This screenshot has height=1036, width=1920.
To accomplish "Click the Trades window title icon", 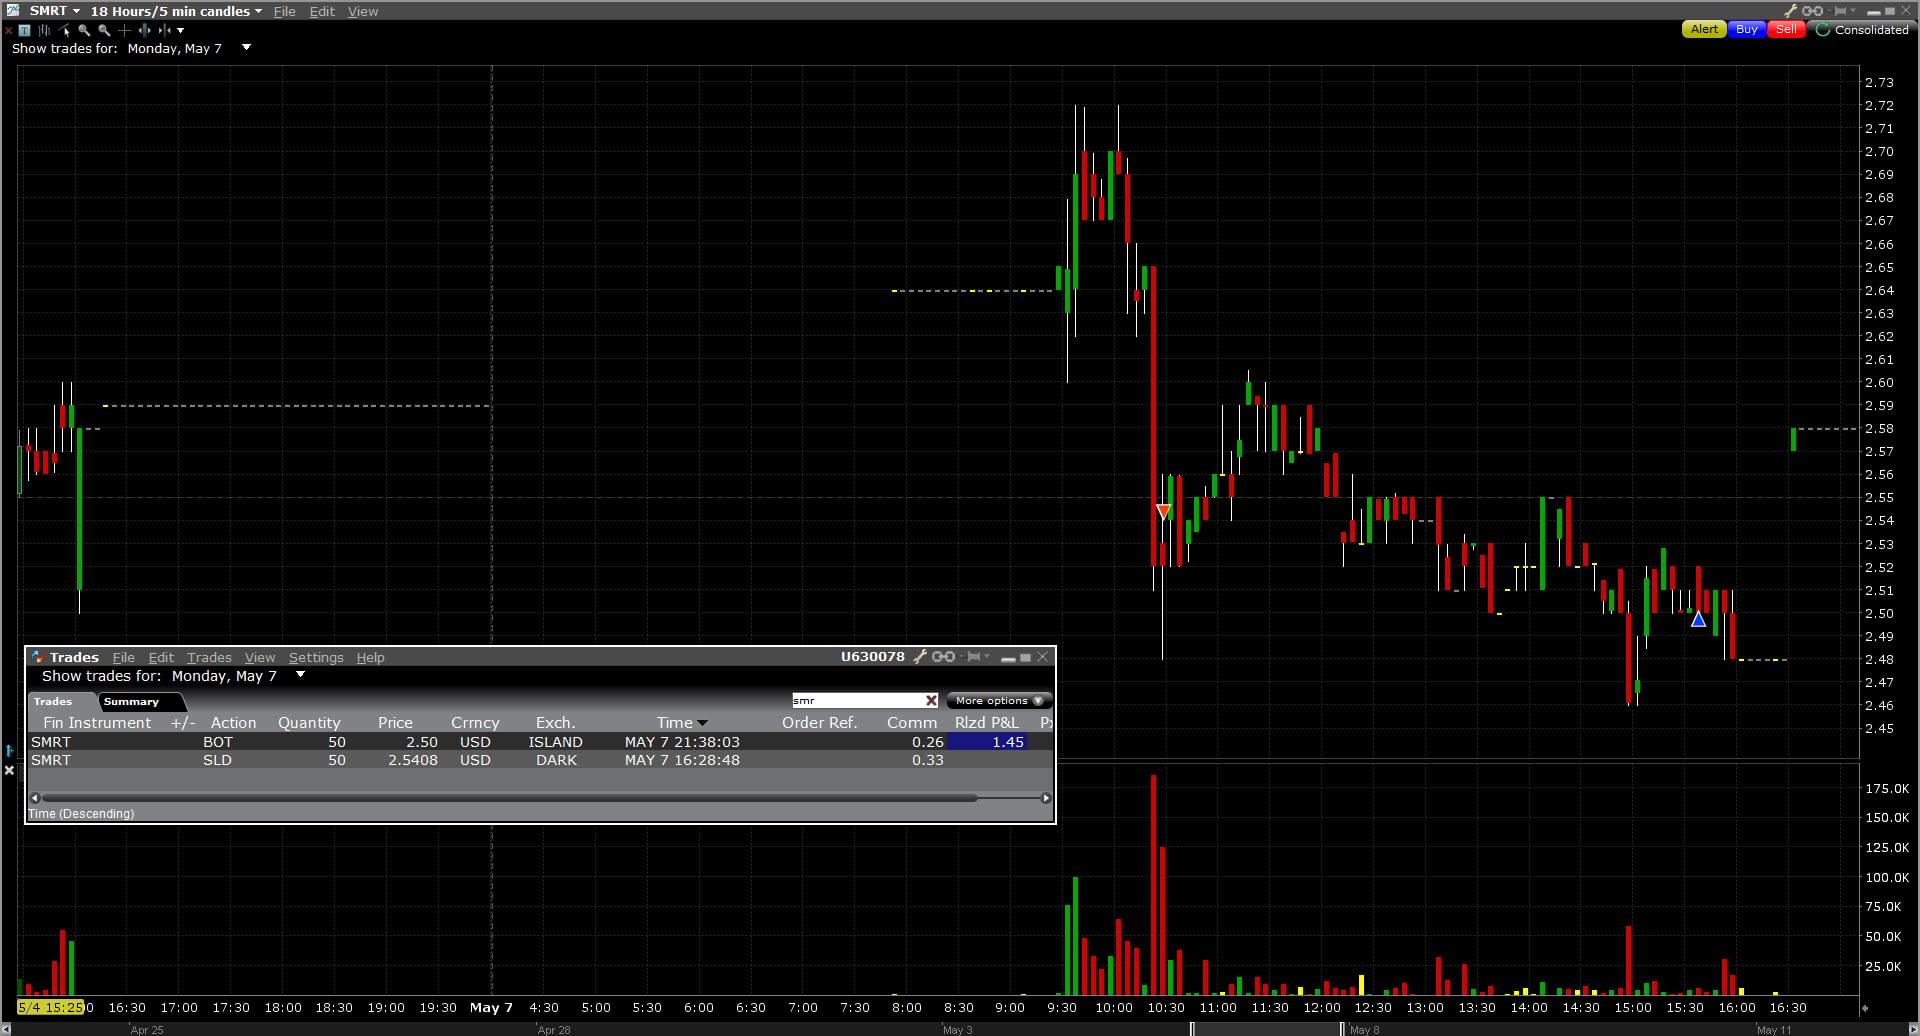I will tap(37, 657).
